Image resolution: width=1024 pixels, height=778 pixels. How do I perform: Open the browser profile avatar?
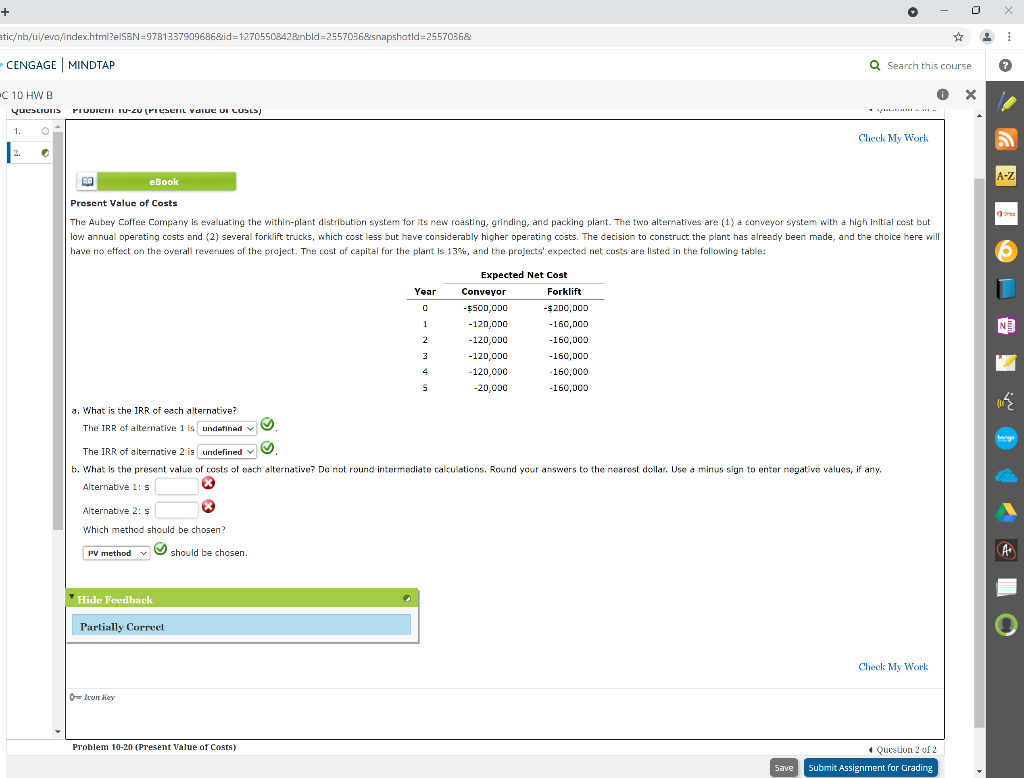[987, 37]
